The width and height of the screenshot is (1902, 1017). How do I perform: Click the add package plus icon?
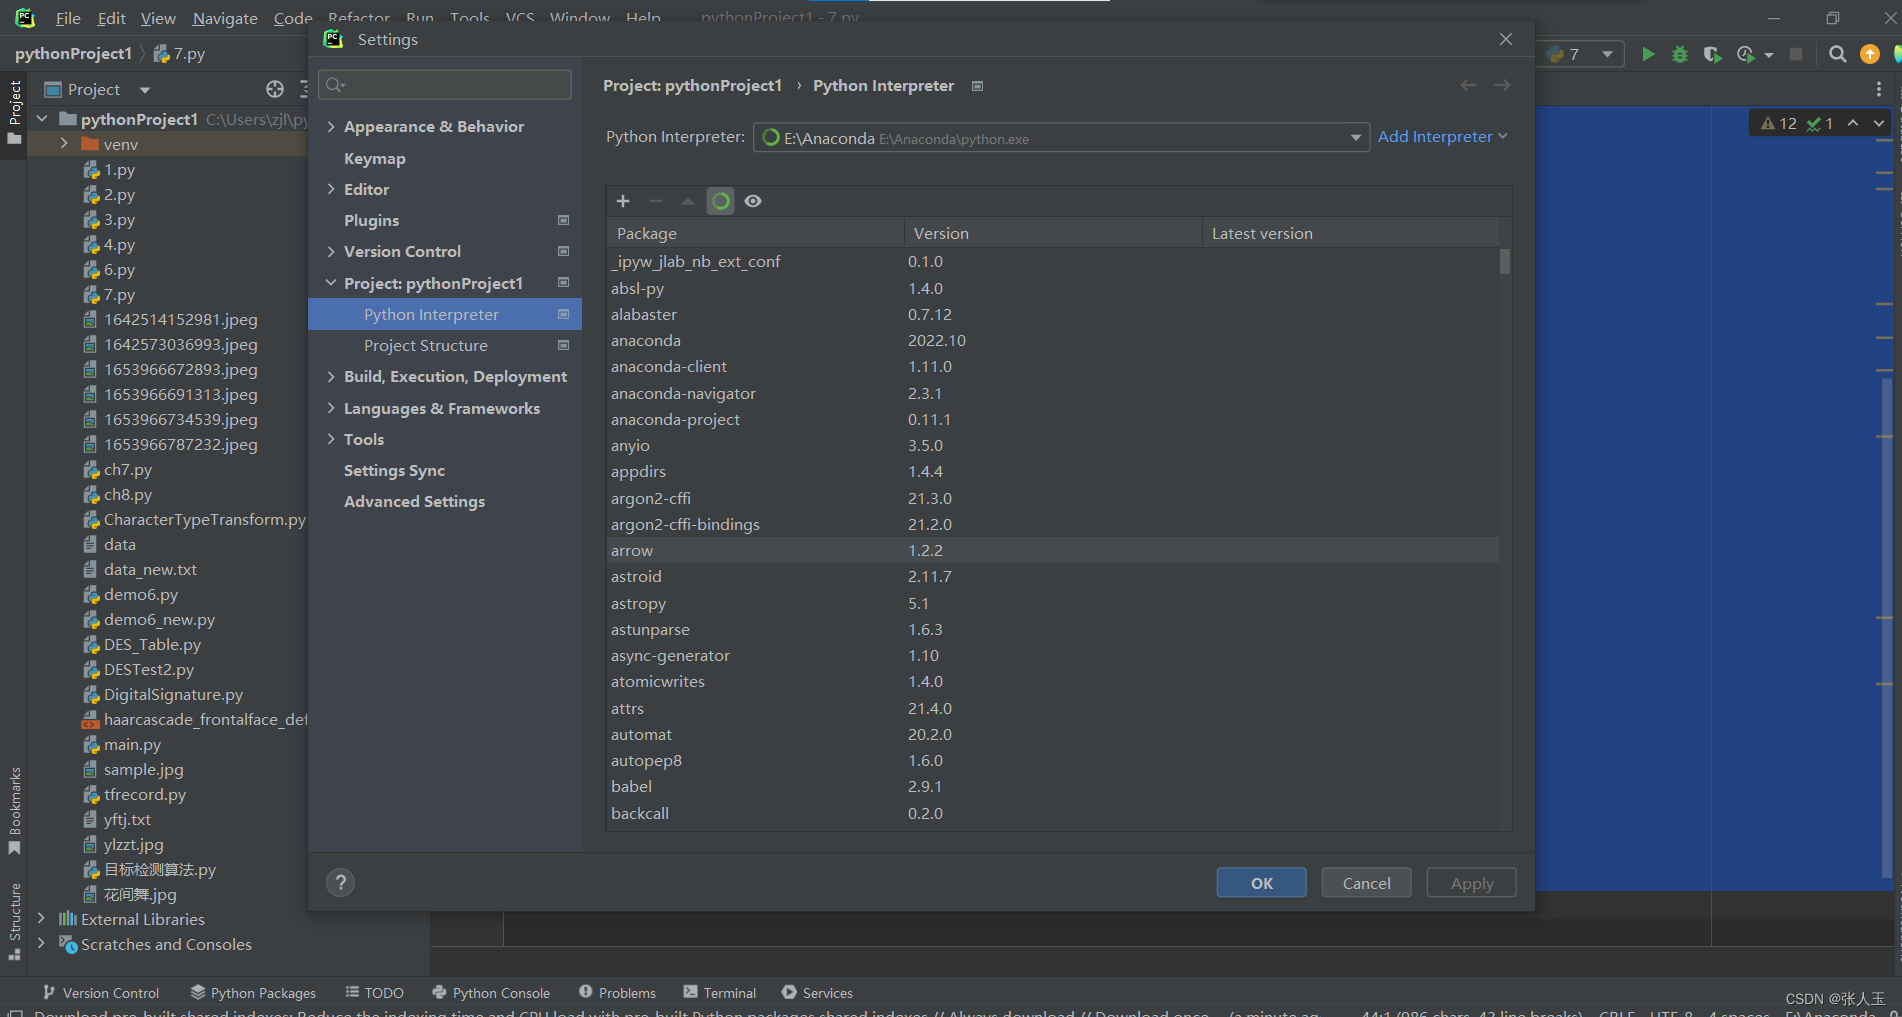pyautogui.click(x=623, y=201)
